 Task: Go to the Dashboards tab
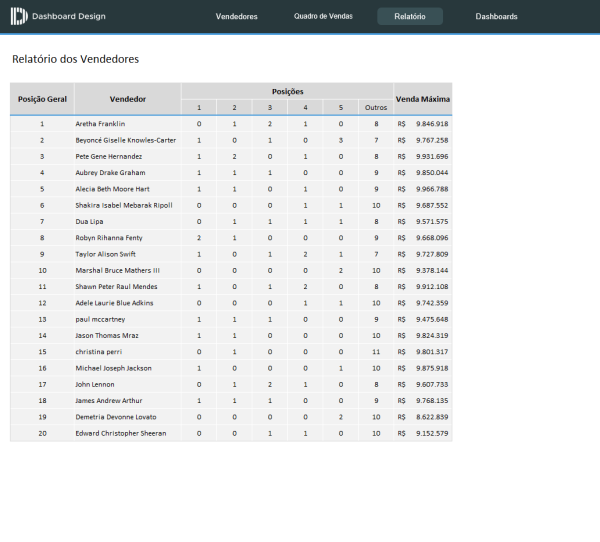coord(496,17)
